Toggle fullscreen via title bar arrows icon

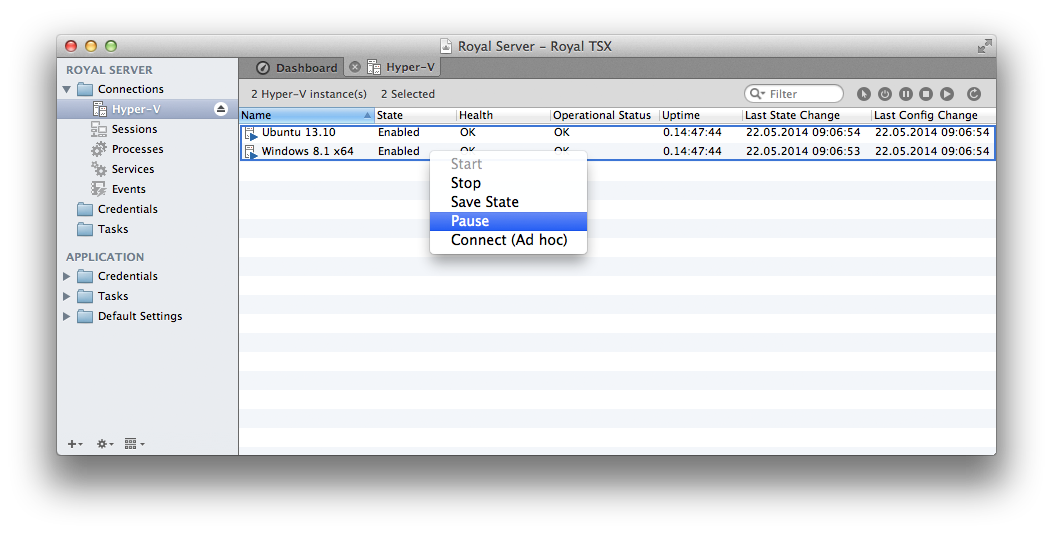985,46
